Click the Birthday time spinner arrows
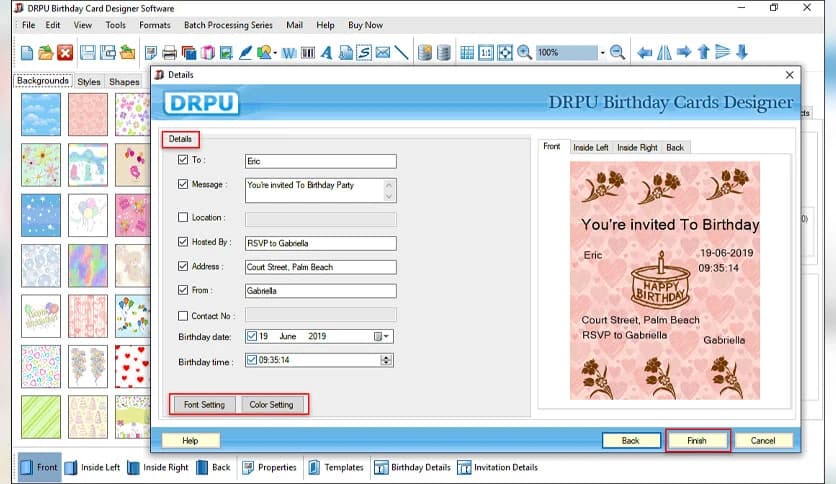This screenshot has height=484, width=836. pos(386,360)
